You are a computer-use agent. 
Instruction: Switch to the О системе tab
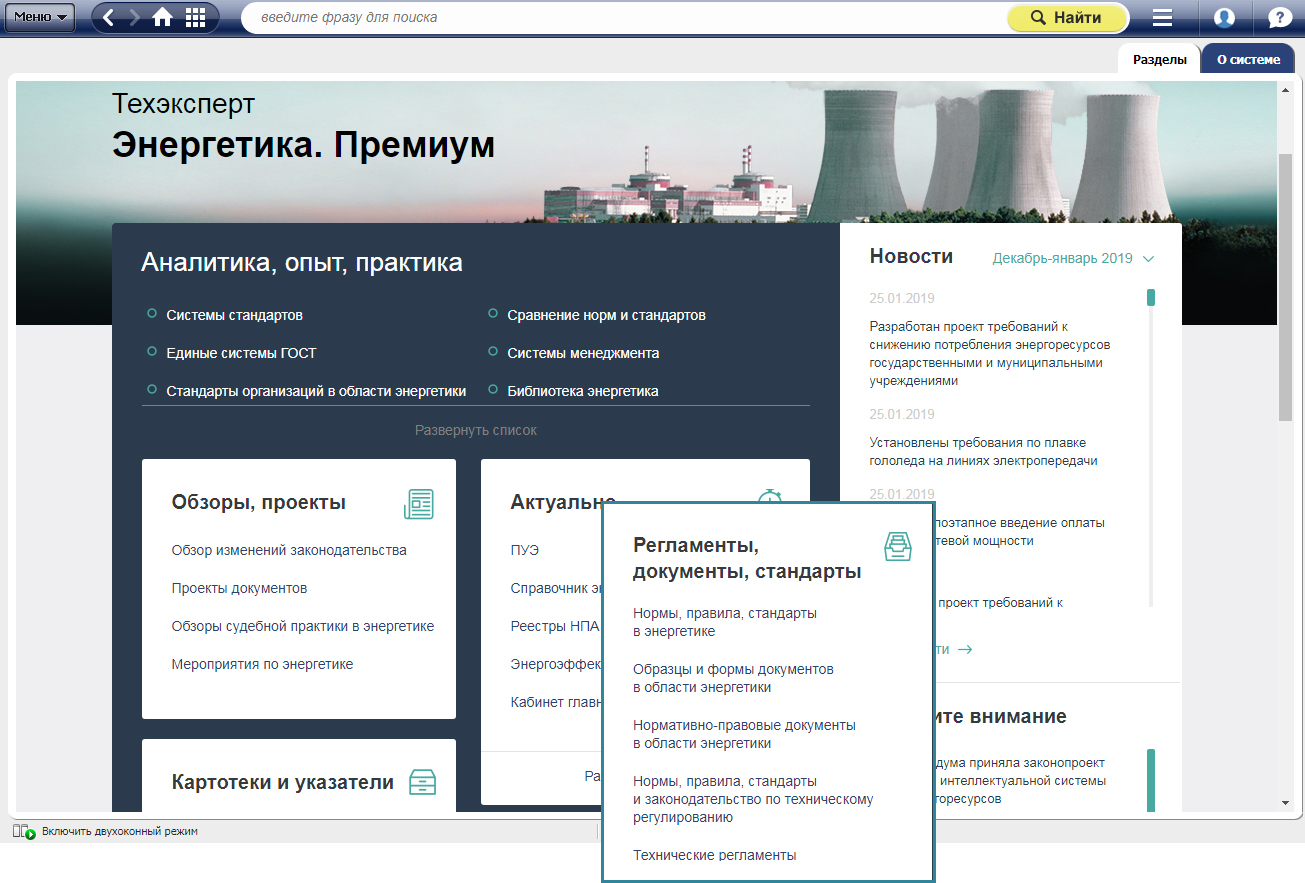[1248, 59]
